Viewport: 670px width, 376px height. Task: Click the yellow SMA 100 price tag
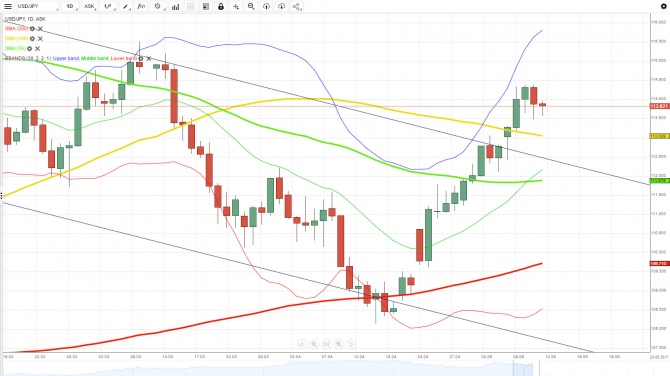click(659, 136)
